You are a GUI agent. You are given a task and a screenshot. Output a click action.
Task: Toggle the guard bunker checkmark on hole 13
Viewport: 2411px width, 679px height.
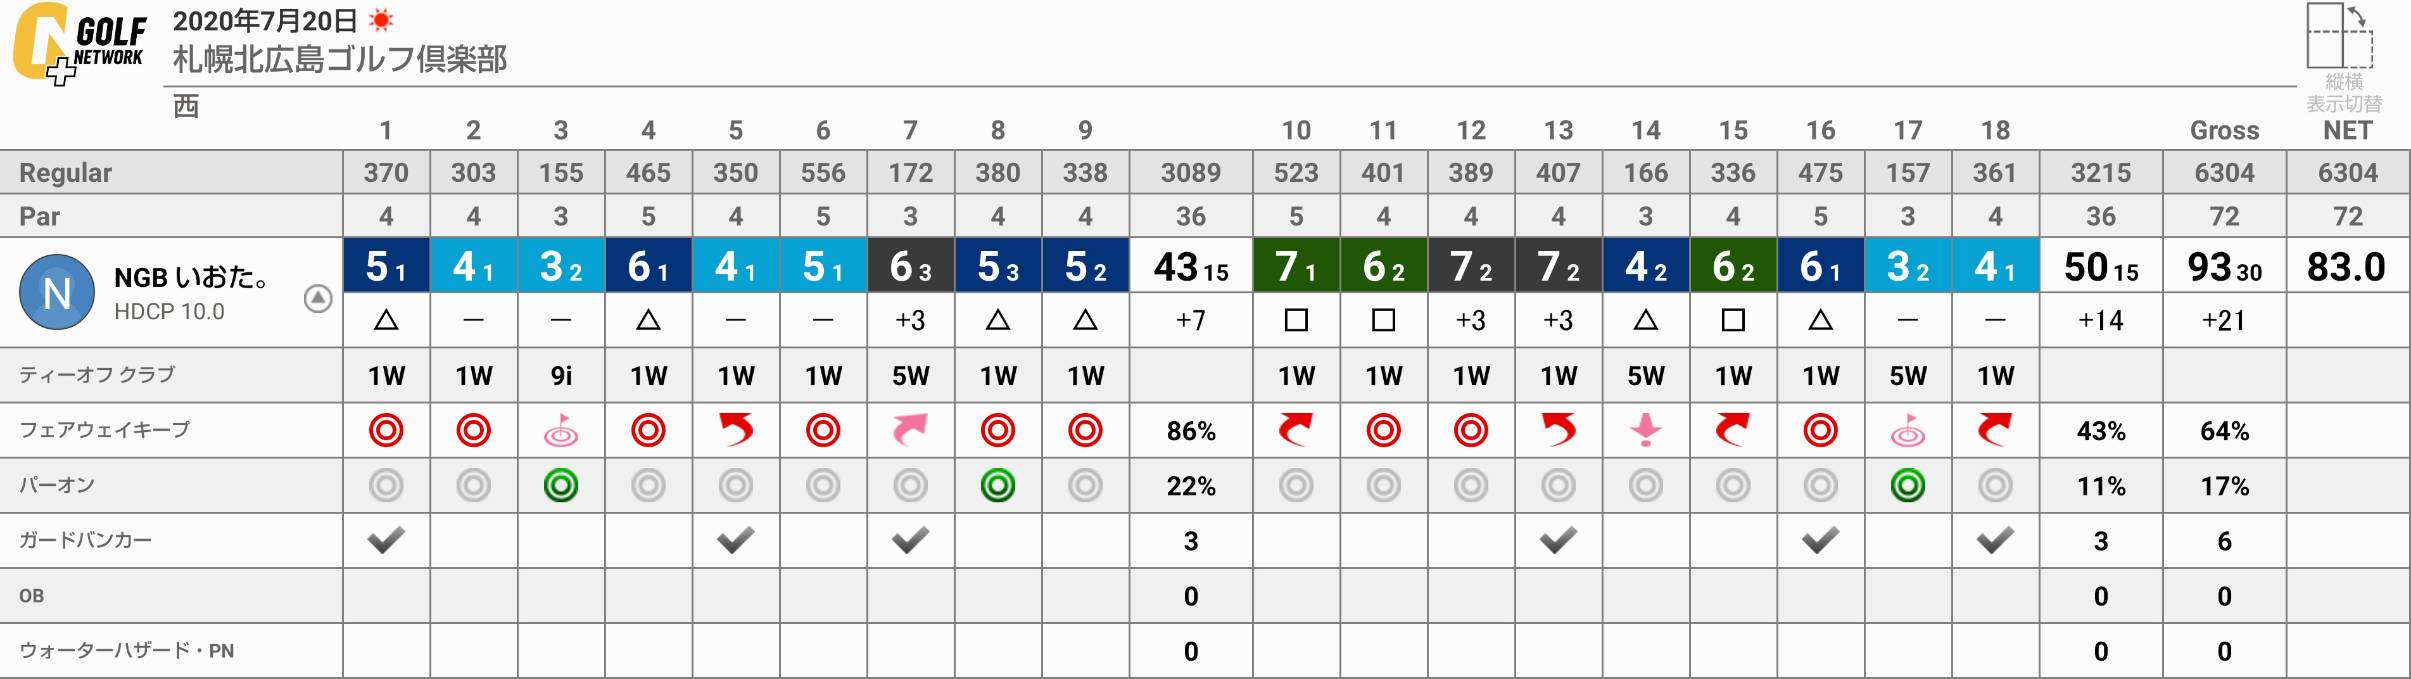tap(1558, 541)
